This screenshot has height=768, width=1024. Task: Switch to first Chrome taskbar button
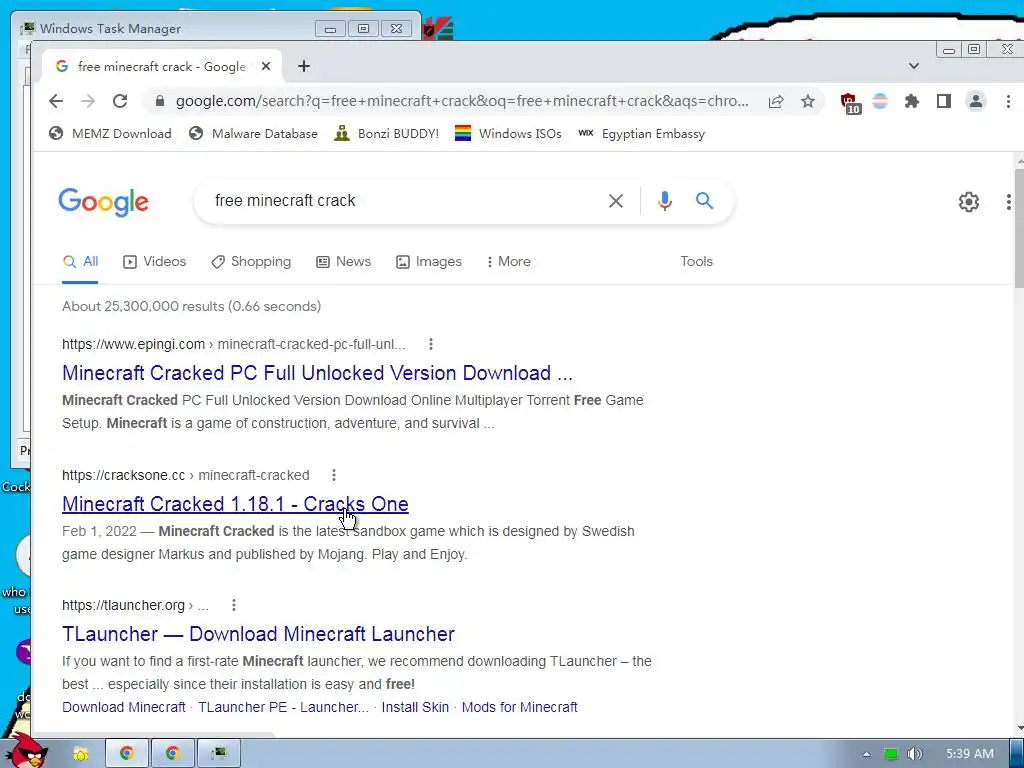point(126,754)
